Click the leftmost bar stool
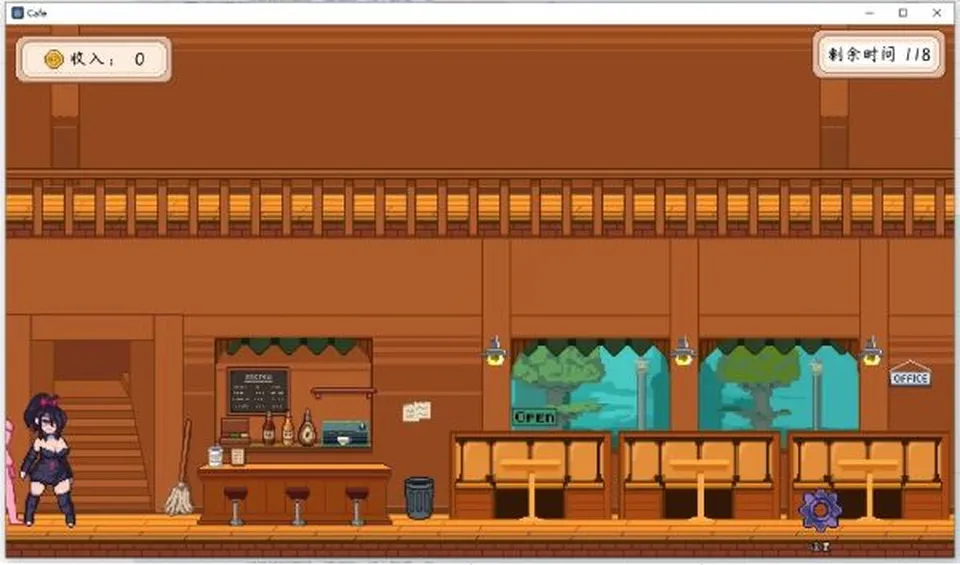Image resolution: width=960 pixels, height=565 pixels. 236,506
